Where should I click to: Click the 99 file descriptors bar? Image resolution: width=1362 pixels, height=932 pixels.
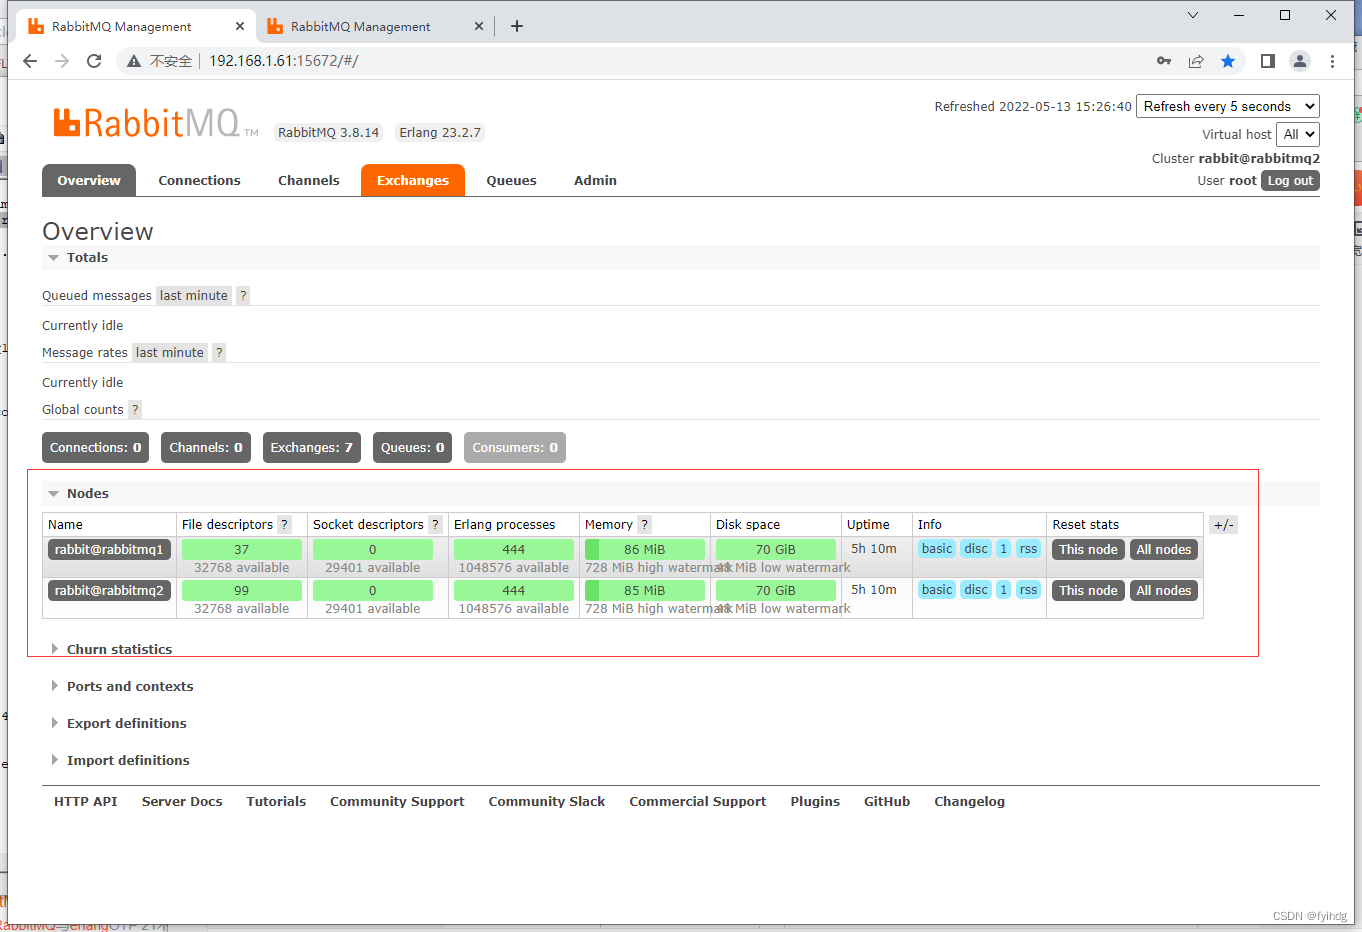click(x=241, y=590)
